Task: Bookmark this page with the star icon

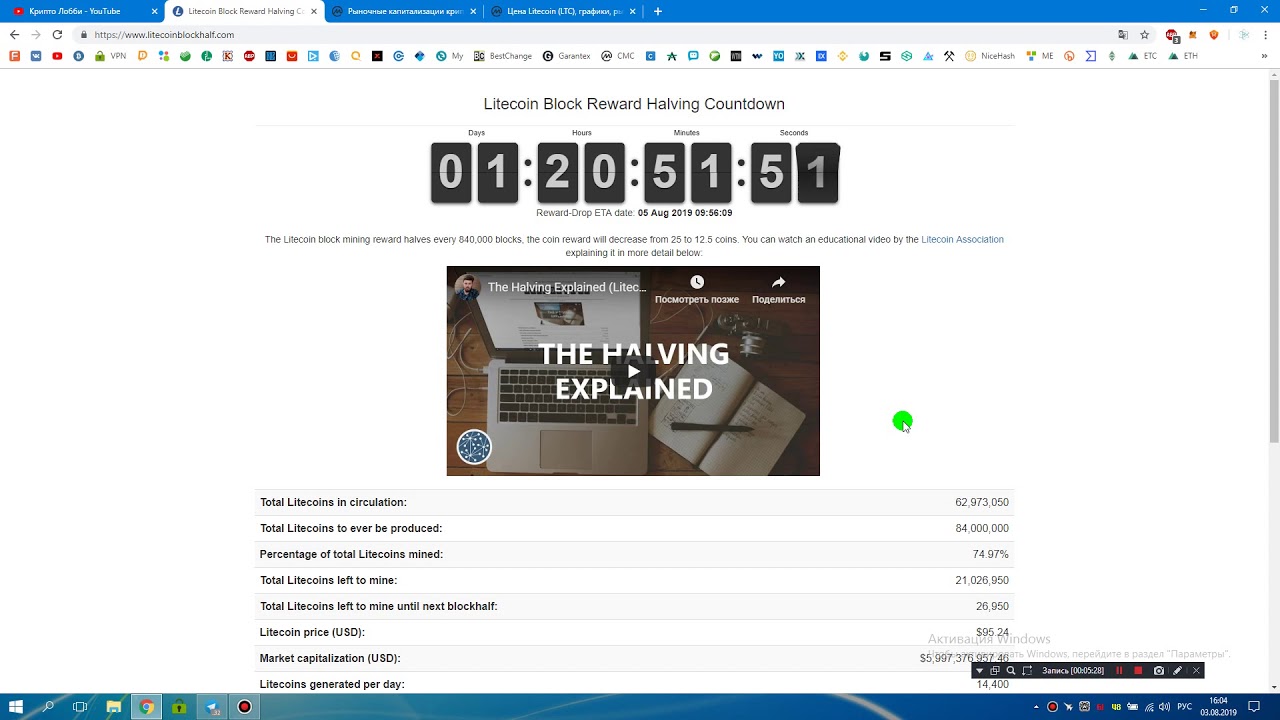Action: (x=1145, y=34)
